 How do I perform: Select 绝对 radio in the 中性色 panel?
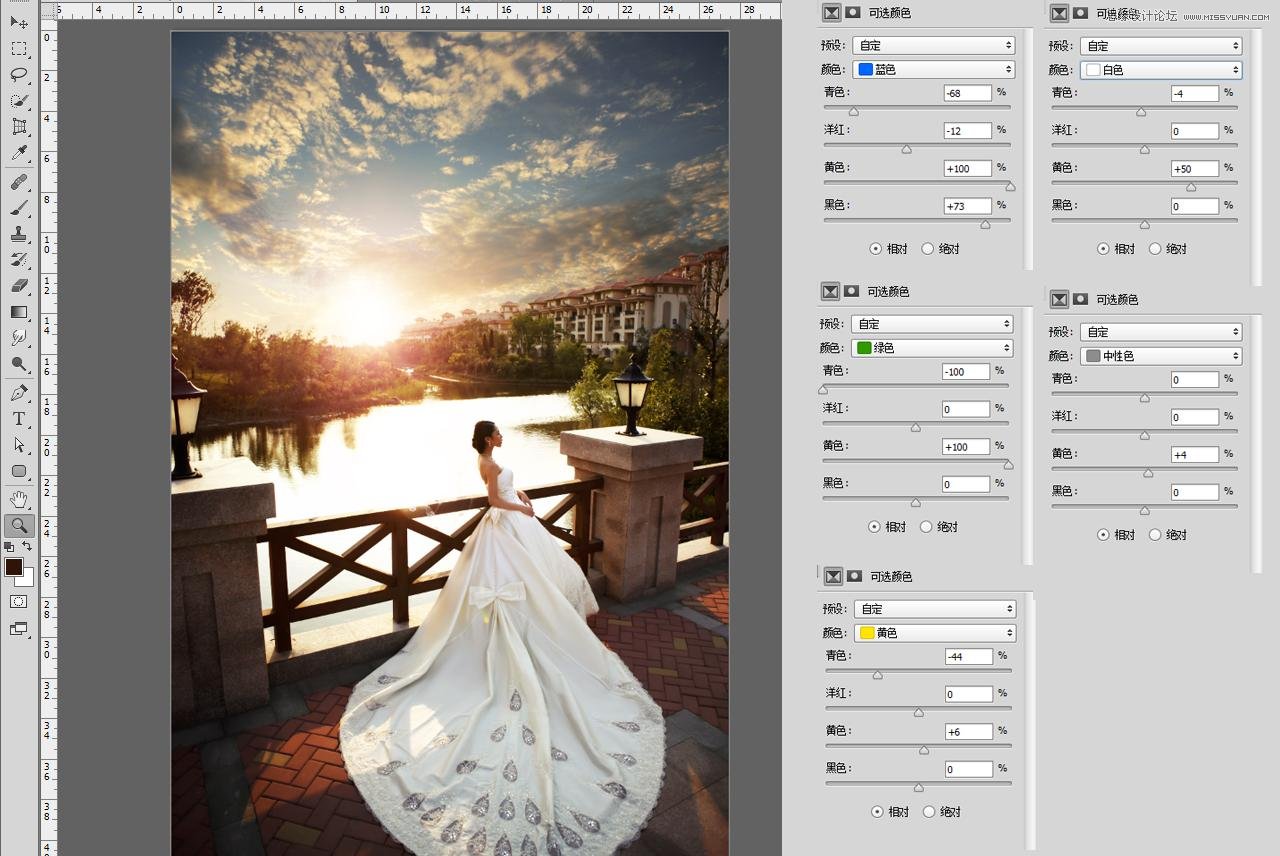(x=1155, y=535)
